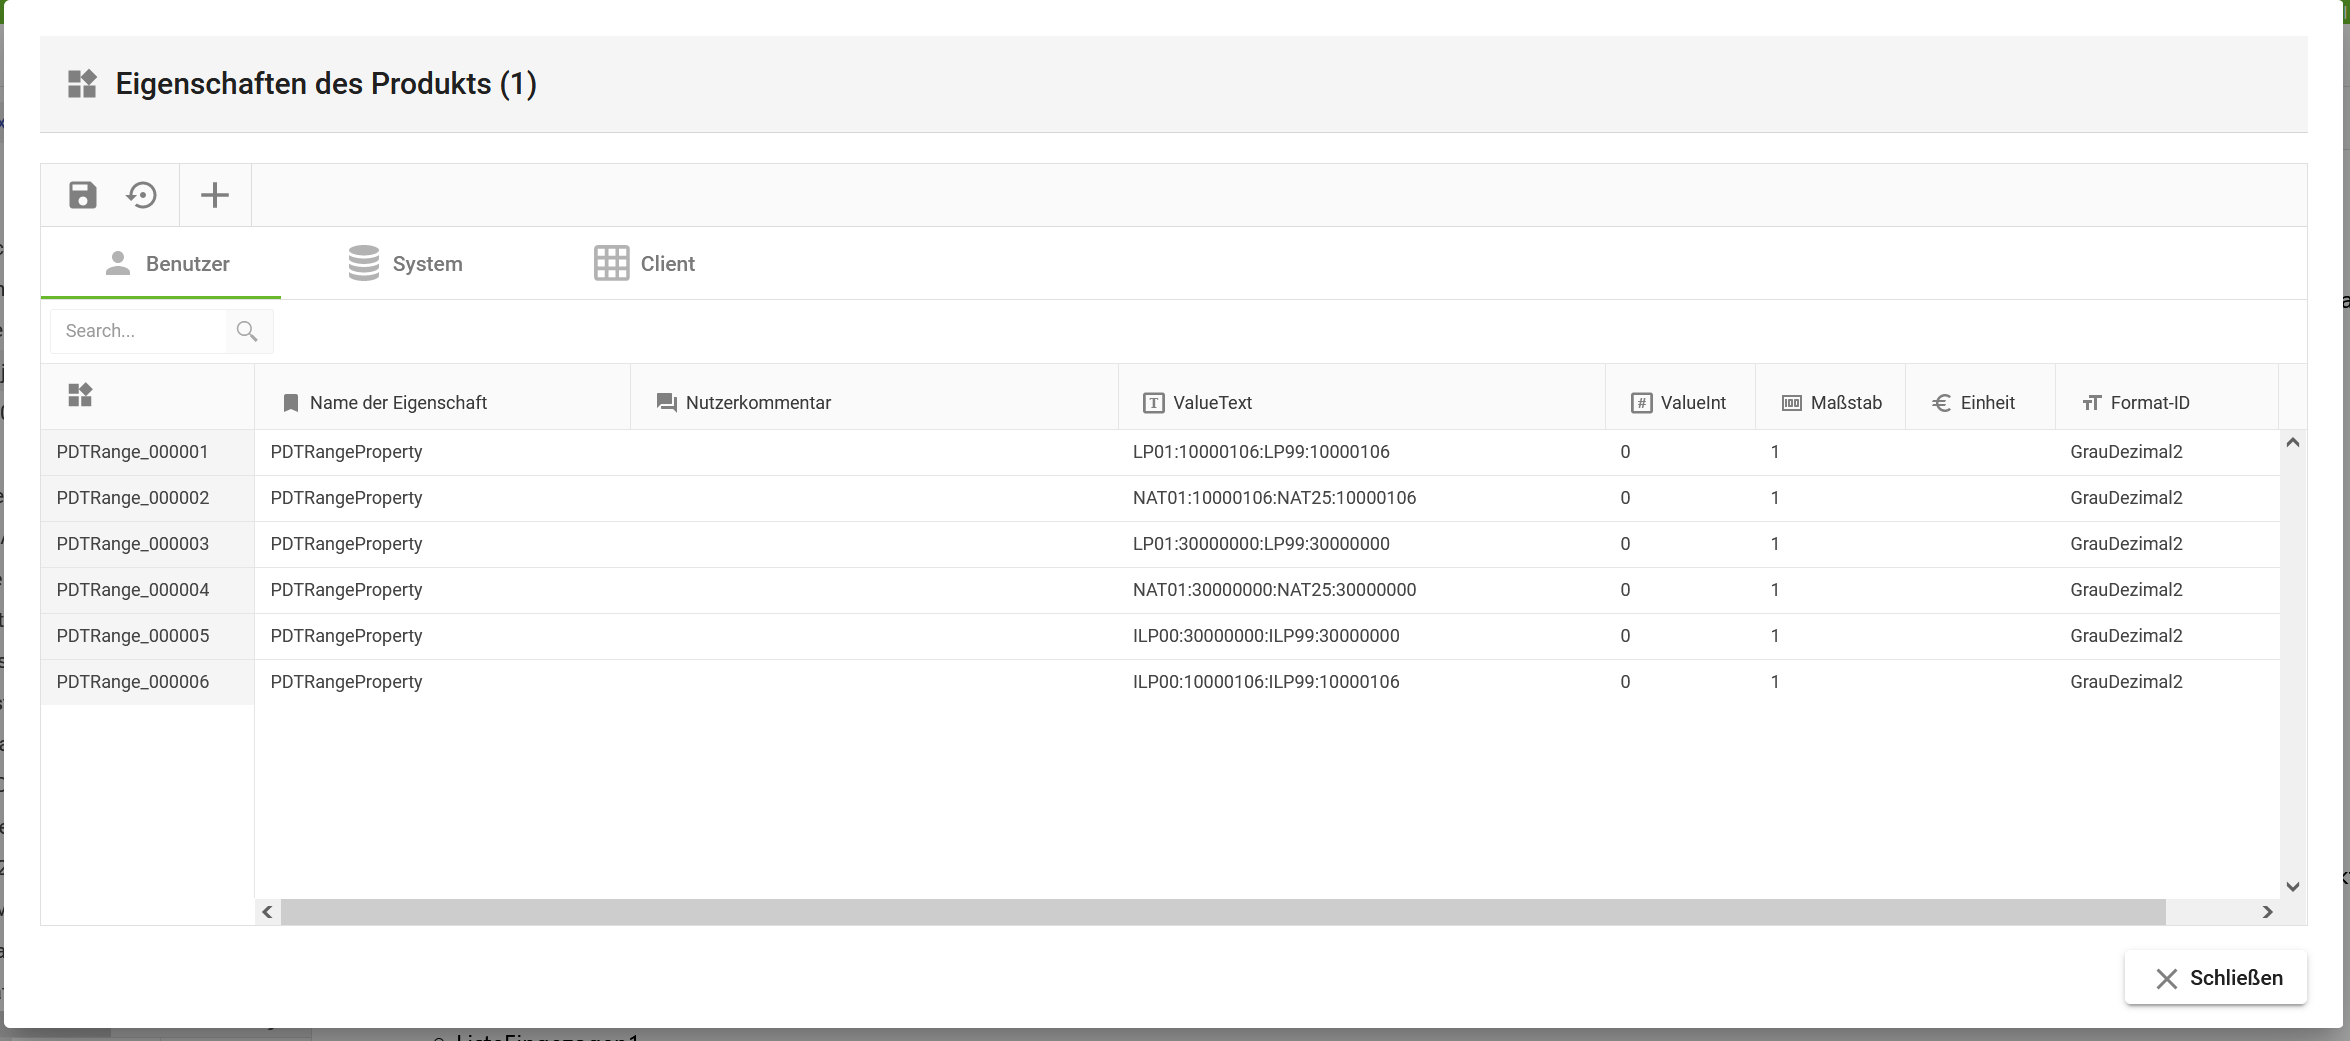Sort by Name der Eigenschaft column
Image resolution: width=2350 pixels, height=1041 pixels.
(x=398, y=403)
